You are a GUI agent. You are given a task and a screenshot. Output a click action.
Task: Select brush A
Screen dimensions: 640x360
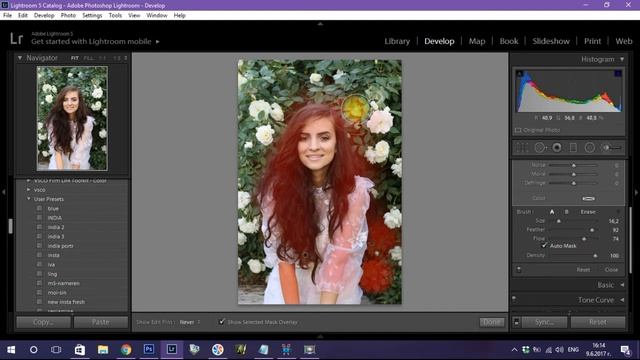552,212
